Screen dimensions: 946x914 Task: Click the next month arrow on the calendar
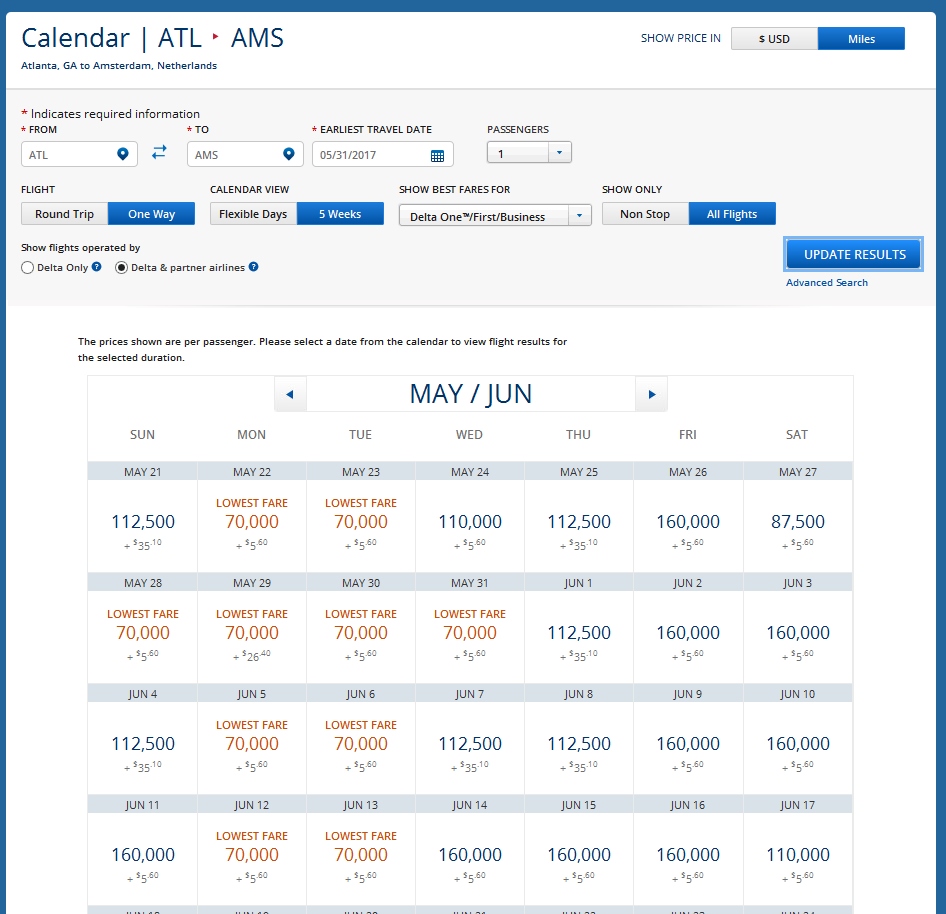pyautogui.click(x=651, y=394)
